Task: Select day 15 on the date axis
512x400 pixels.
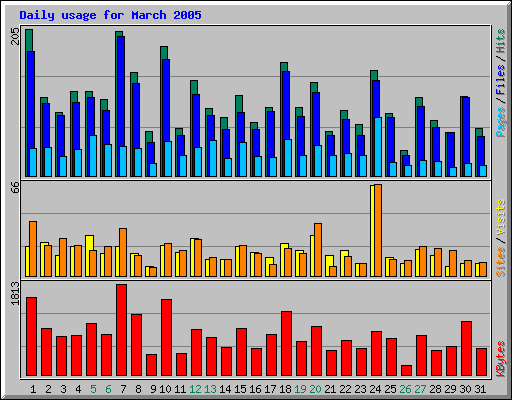Action: click(x=240, y=389)
